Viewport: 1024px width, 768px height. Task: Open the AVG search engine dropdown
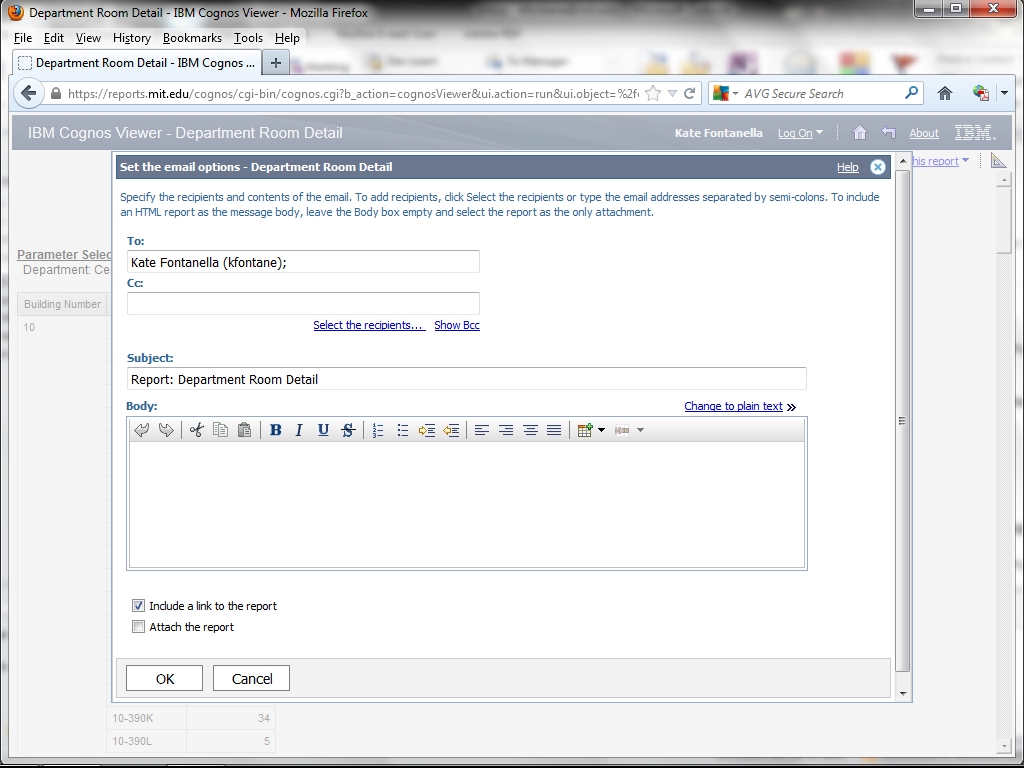726,94
